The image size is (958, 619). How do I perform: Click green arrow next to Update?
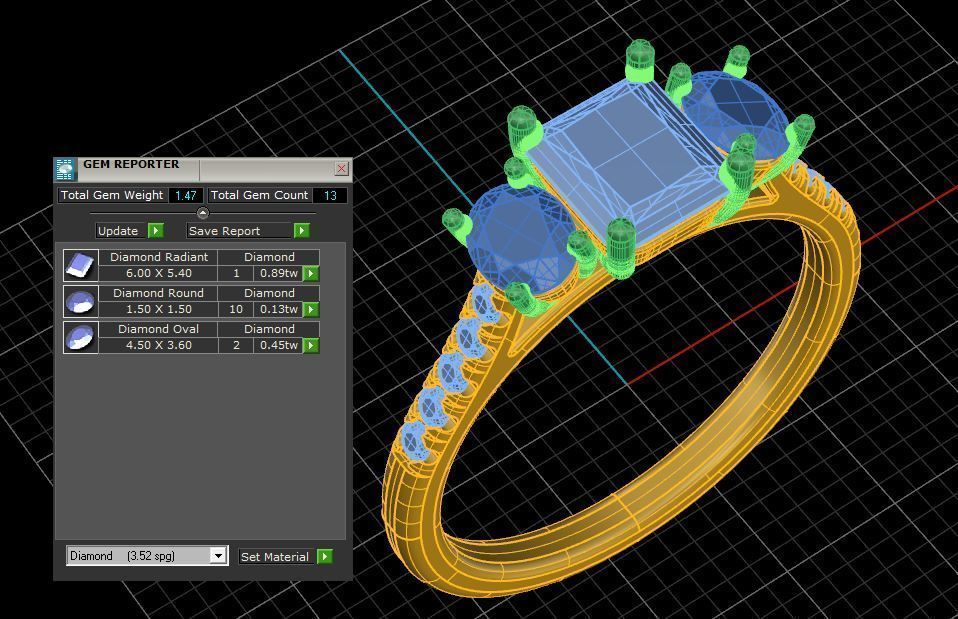click(156, 230)
